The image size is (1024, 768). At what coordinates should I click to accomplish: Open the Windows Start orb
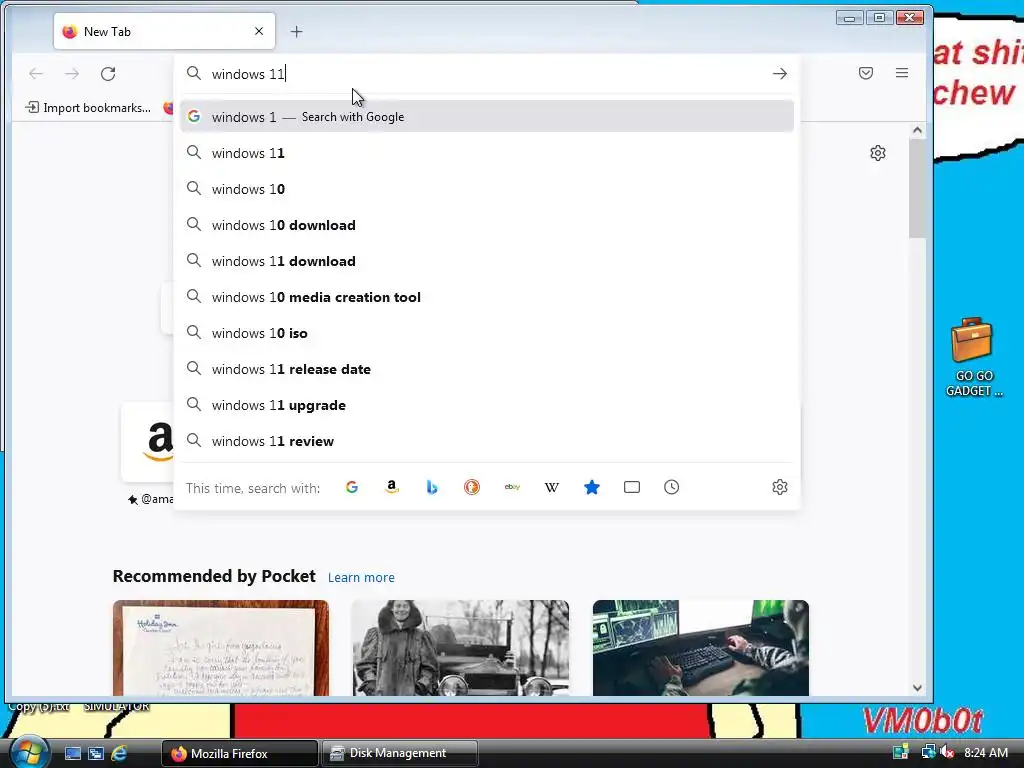[29, 752]
